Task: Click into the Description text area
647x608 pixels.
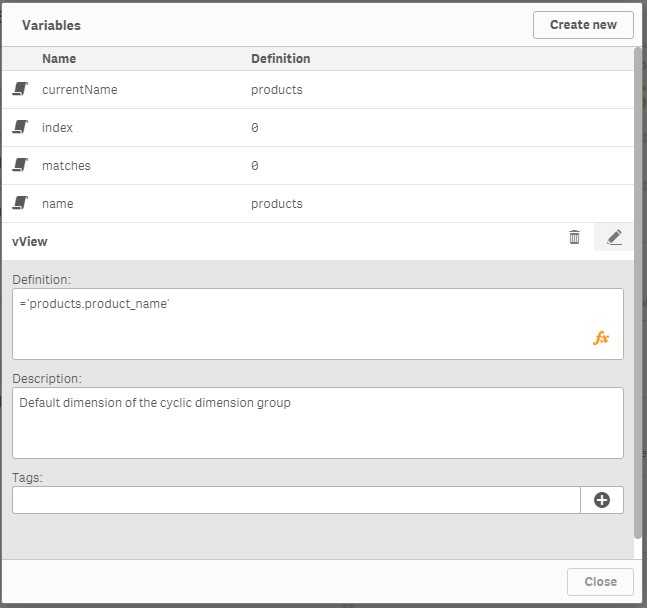Action: [x=318, y=423]
